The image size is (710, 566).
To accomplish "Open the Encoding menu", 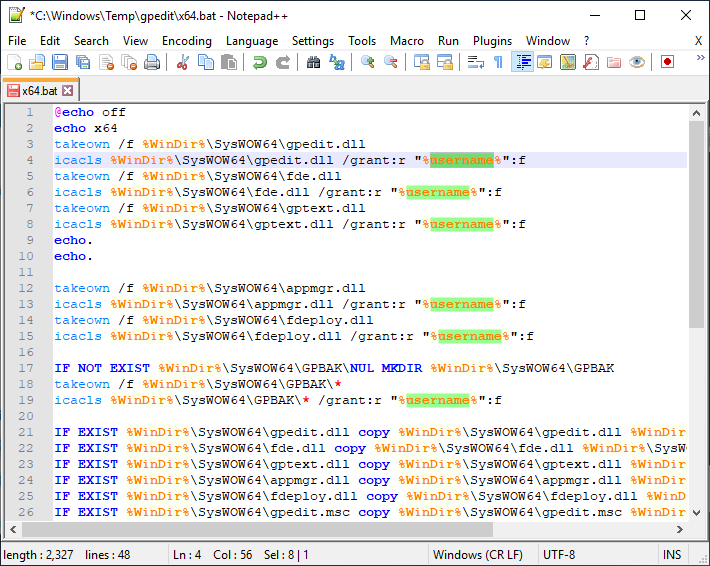I will [186, 41].
